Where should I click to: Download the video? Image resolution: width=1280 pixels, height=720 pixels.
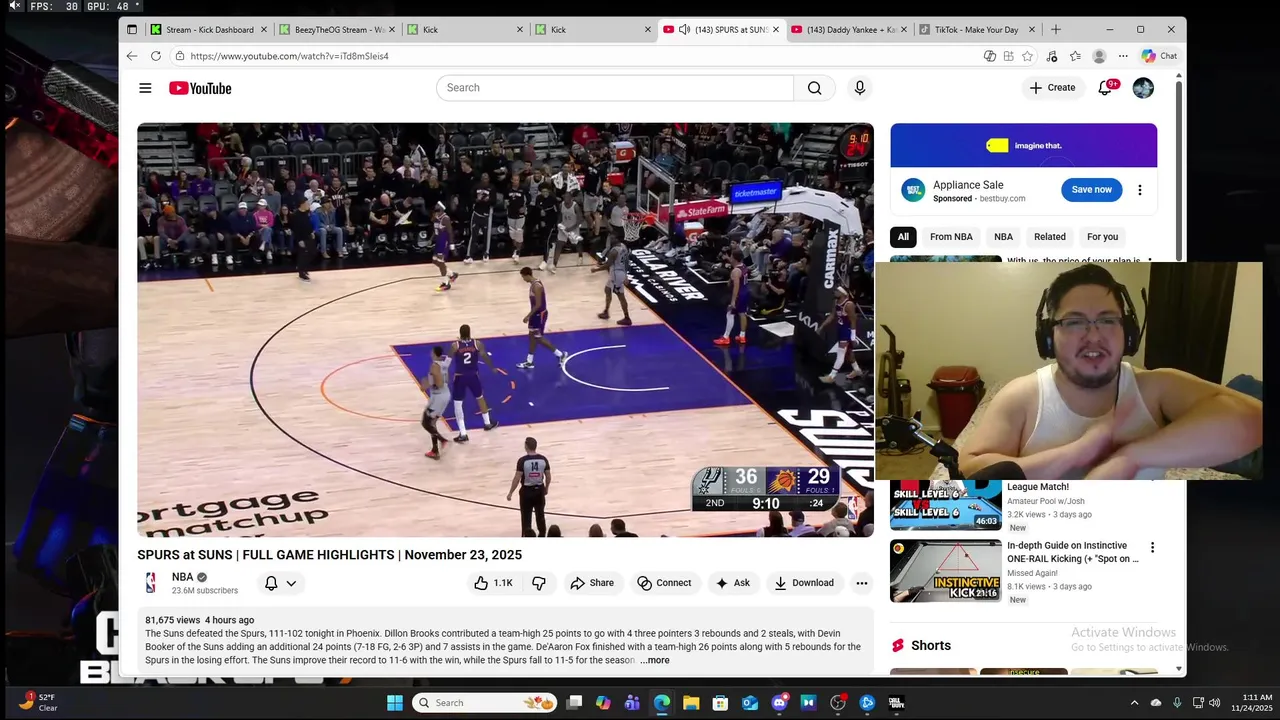[x=804, y=583]
